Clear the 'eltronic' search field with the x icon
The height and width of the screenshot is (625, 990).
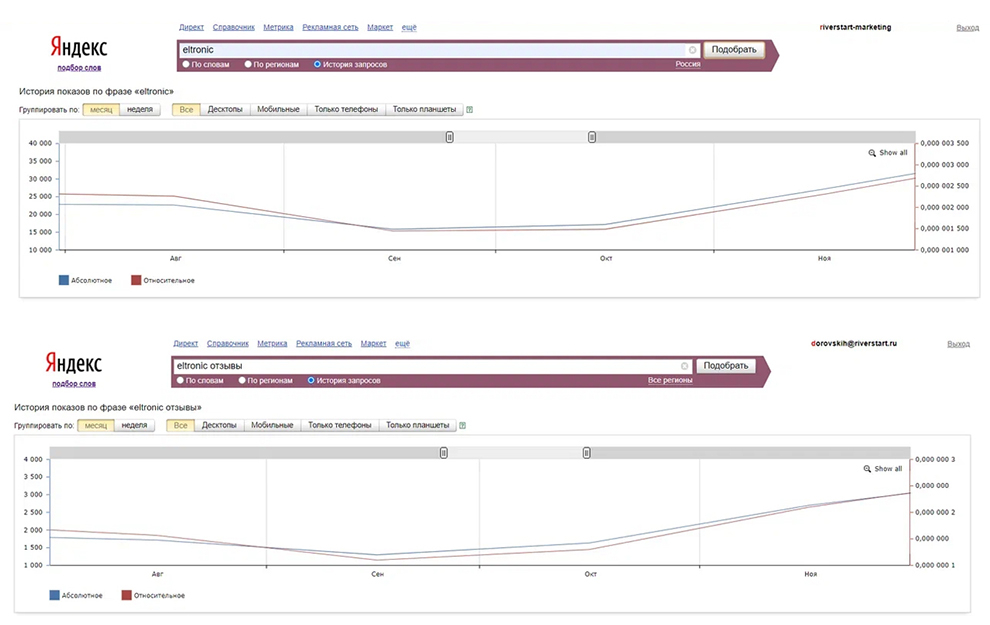click(692, 50)
